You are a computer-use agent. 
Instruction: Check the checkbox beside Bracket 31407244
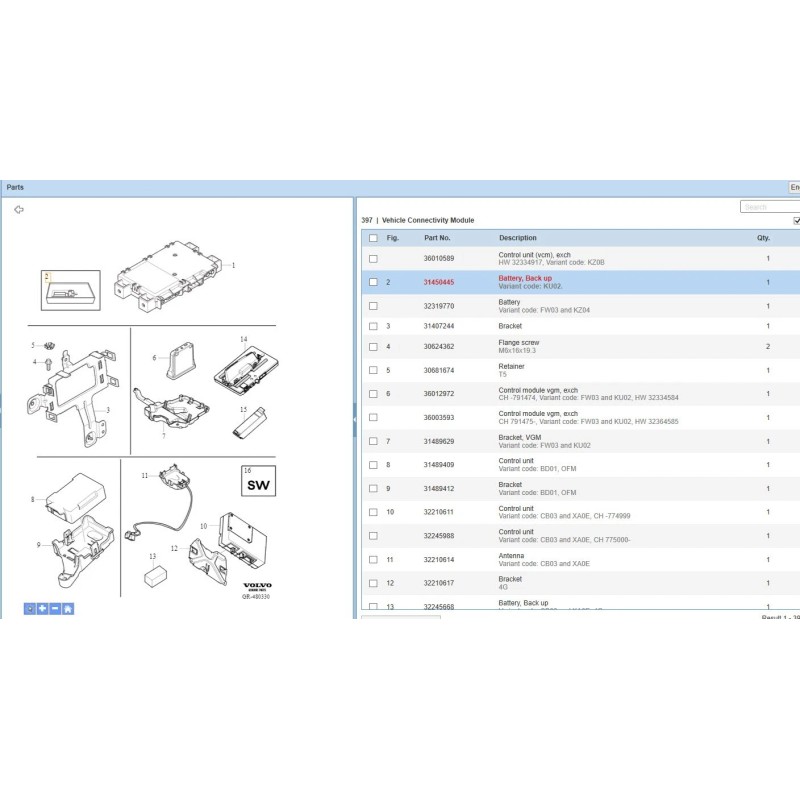click(x=375, y=324)
